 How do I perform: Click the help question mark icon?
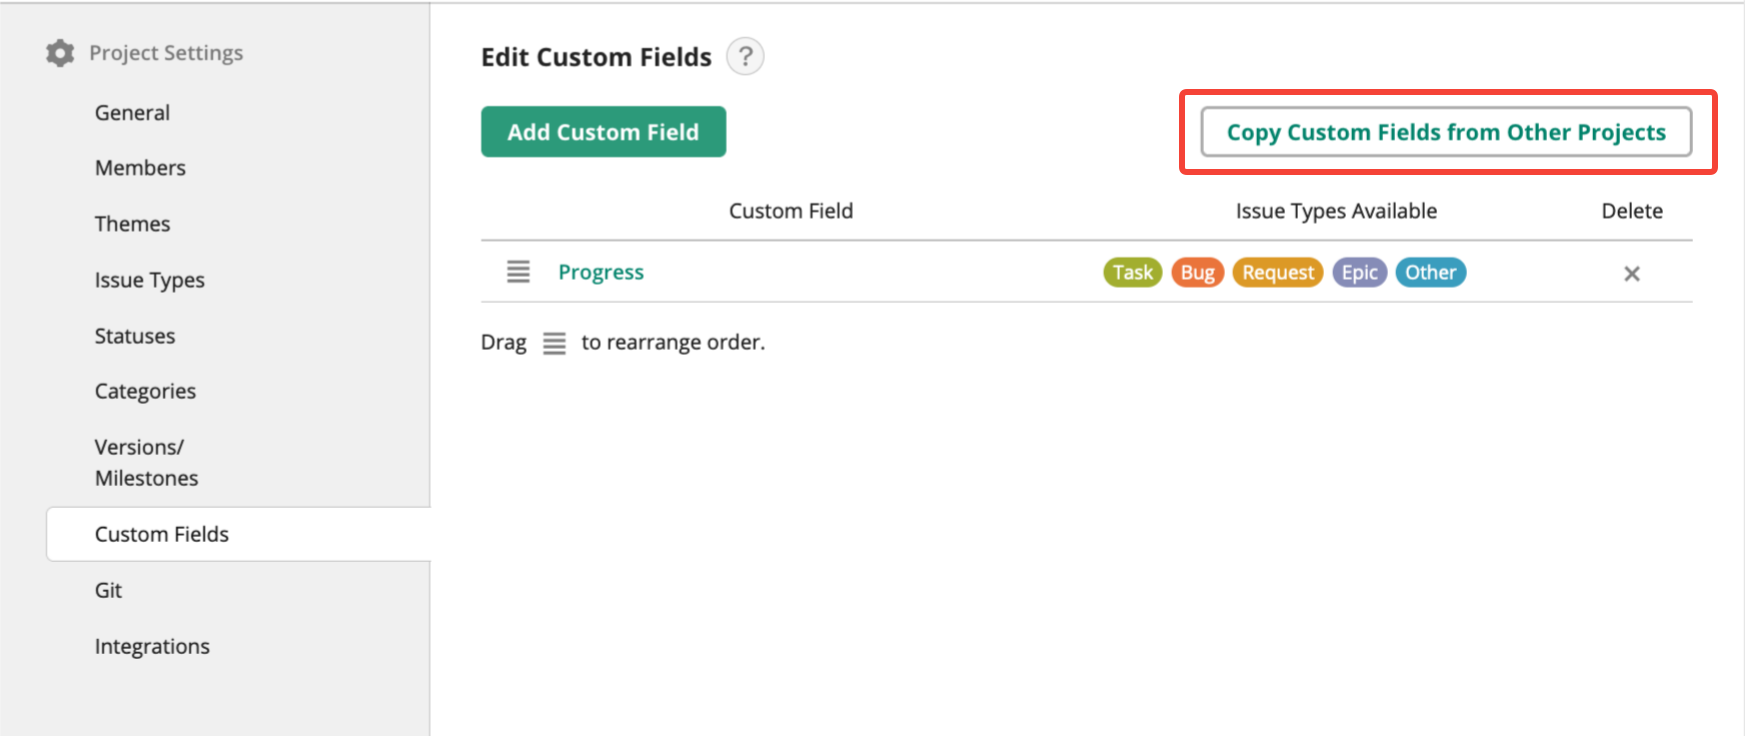click(745, 57)
